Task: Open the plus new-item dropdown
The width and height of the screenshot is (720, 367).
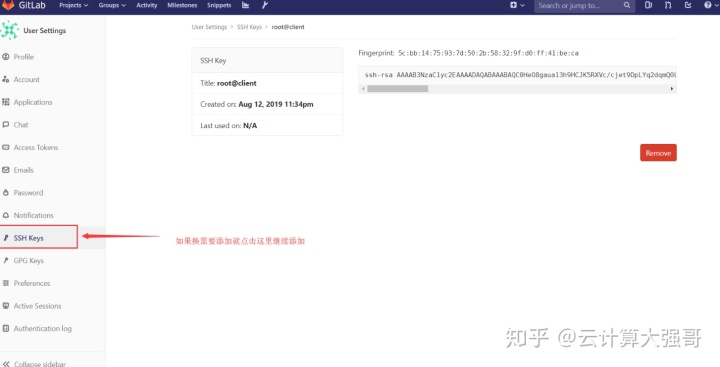Action: click(517, 6)
